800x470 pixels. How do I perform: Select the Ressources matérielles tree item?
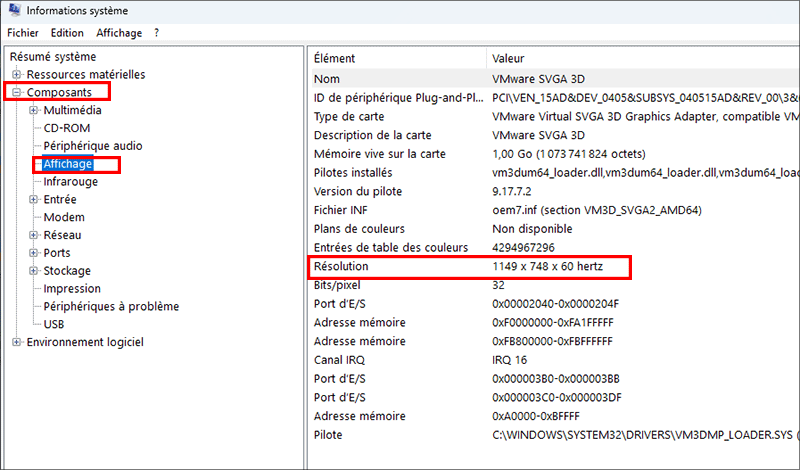(86, 75)
